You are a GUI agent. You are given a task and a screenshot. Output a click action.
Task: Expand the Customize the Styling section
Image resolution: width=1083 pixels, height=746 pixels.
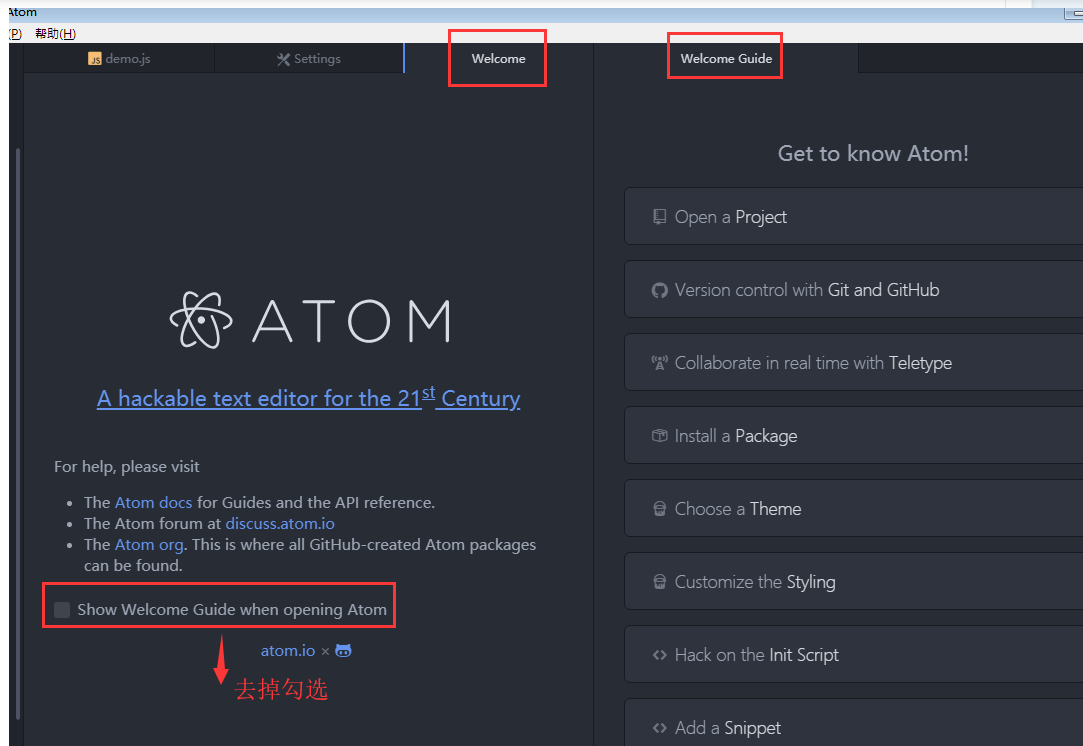(854, 582)
